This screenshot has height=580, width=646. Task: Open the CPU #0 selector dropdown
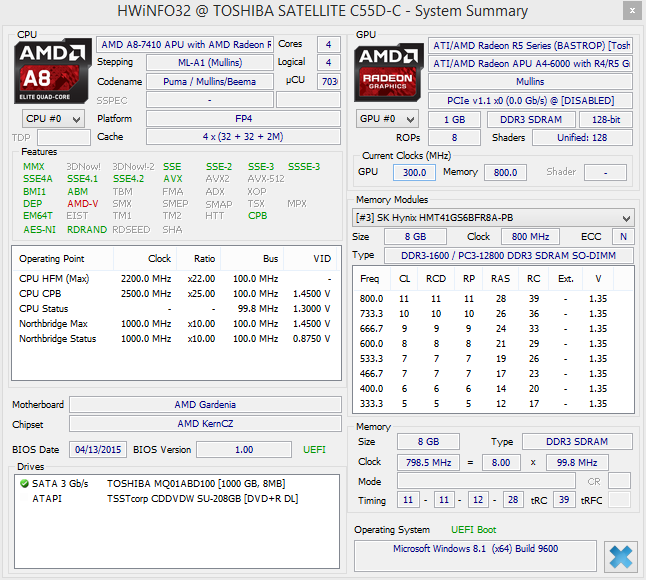(x=53, y=119)
